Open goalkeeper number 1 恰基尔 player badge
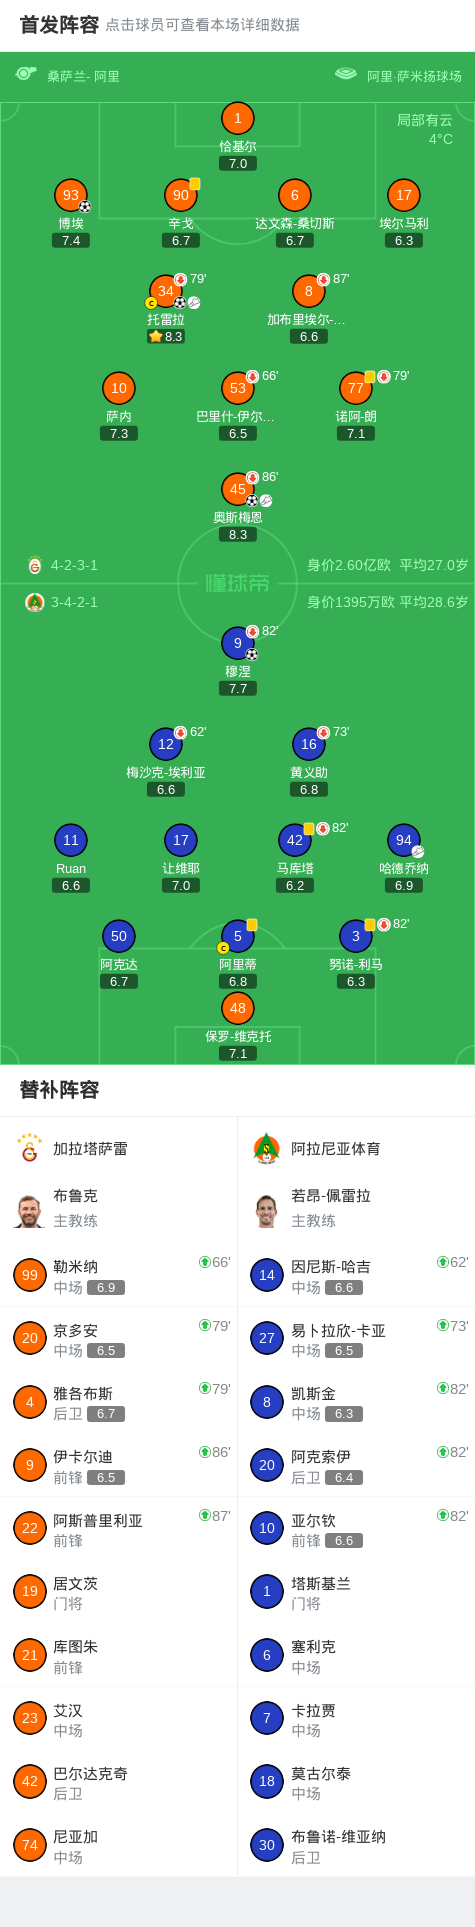 [x=238, y=118]
